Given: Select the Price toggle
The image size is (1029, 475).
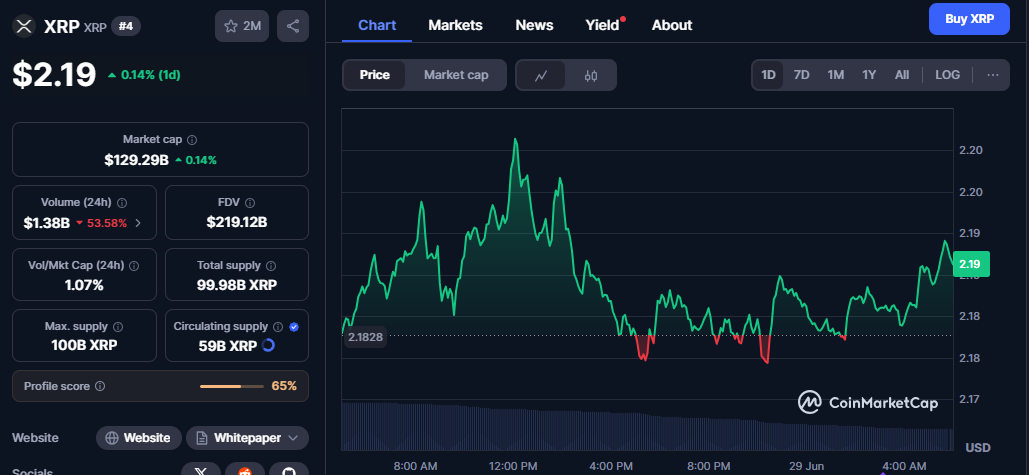Looking at the screenshot, I should click(x=375, y=75).
